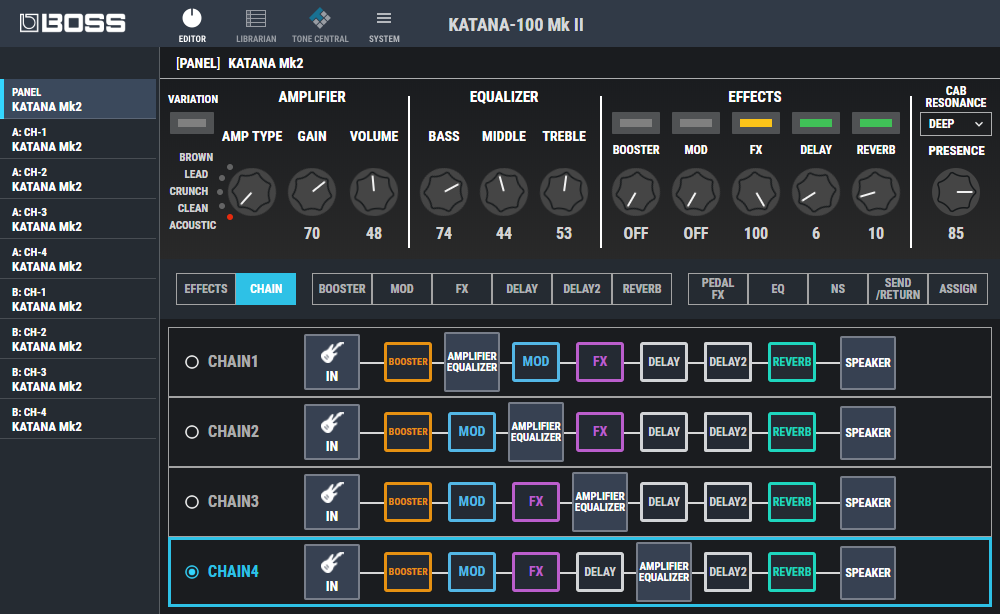Select the CHAIN3 radio button
The image size is (1000, 614).
tap(191, 502)
